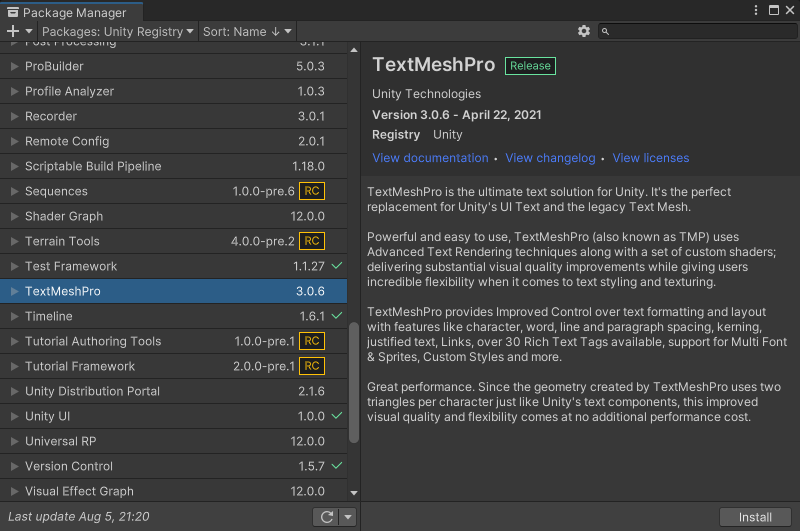
Task: Expand the ProBuilder package versions
Action: pos(14,66)
